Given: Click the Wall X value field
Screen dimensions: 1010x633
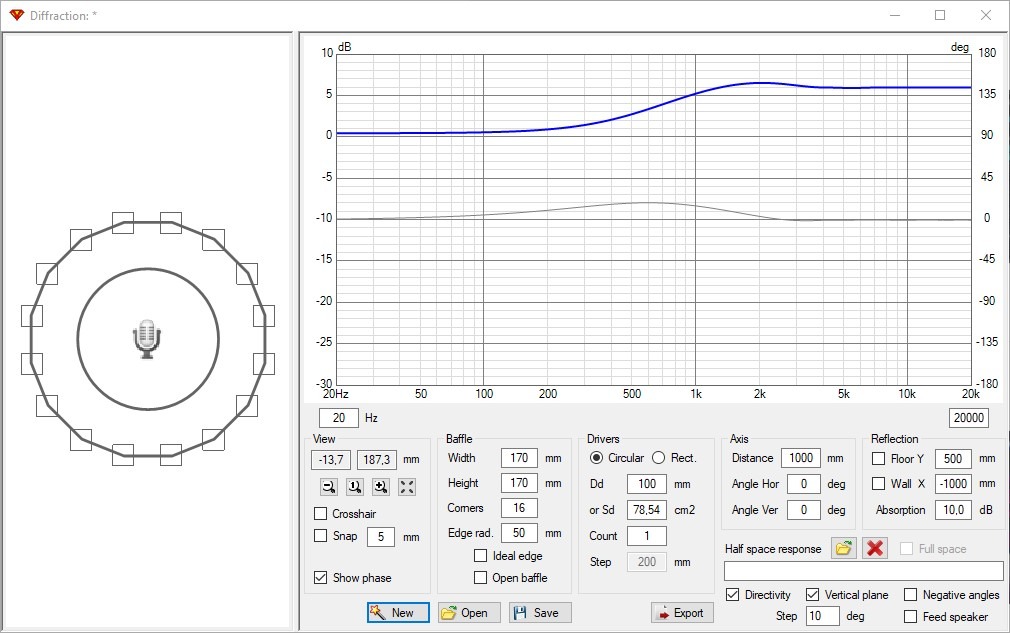Looking at the screenshot, I should tap(953, 483).
